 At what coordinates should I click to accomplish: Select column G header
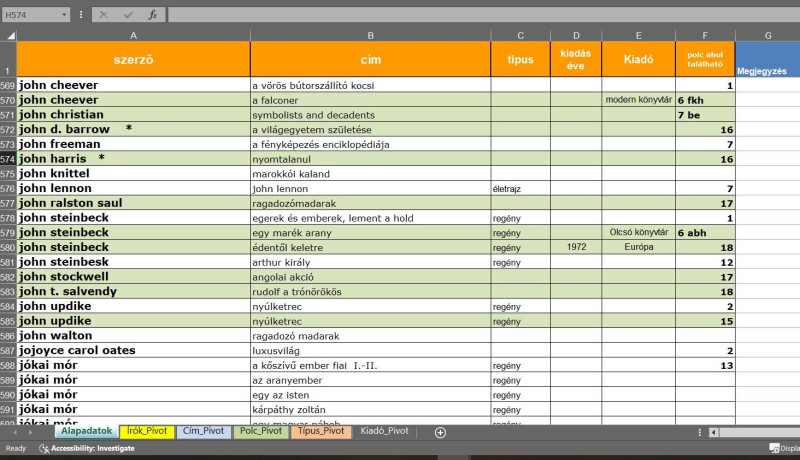[768, 36]
